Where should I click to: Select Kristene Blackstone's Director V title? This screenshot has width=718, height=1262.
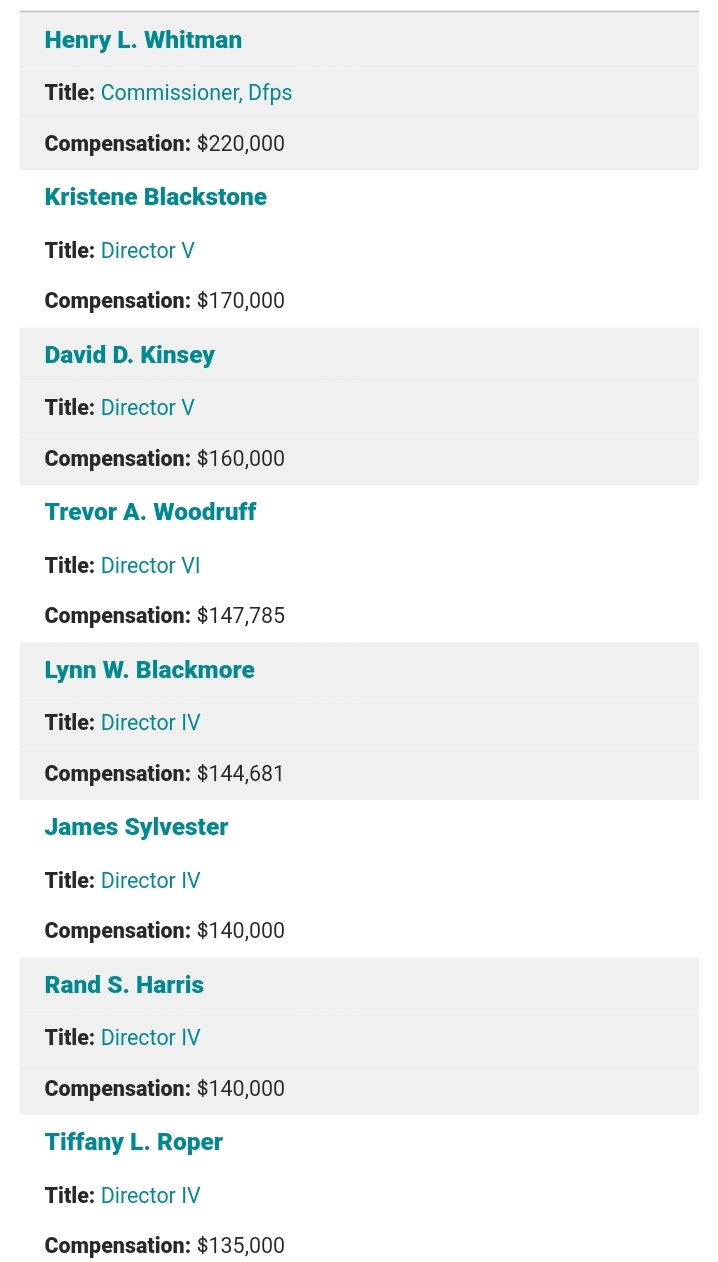tap(148, 250)
